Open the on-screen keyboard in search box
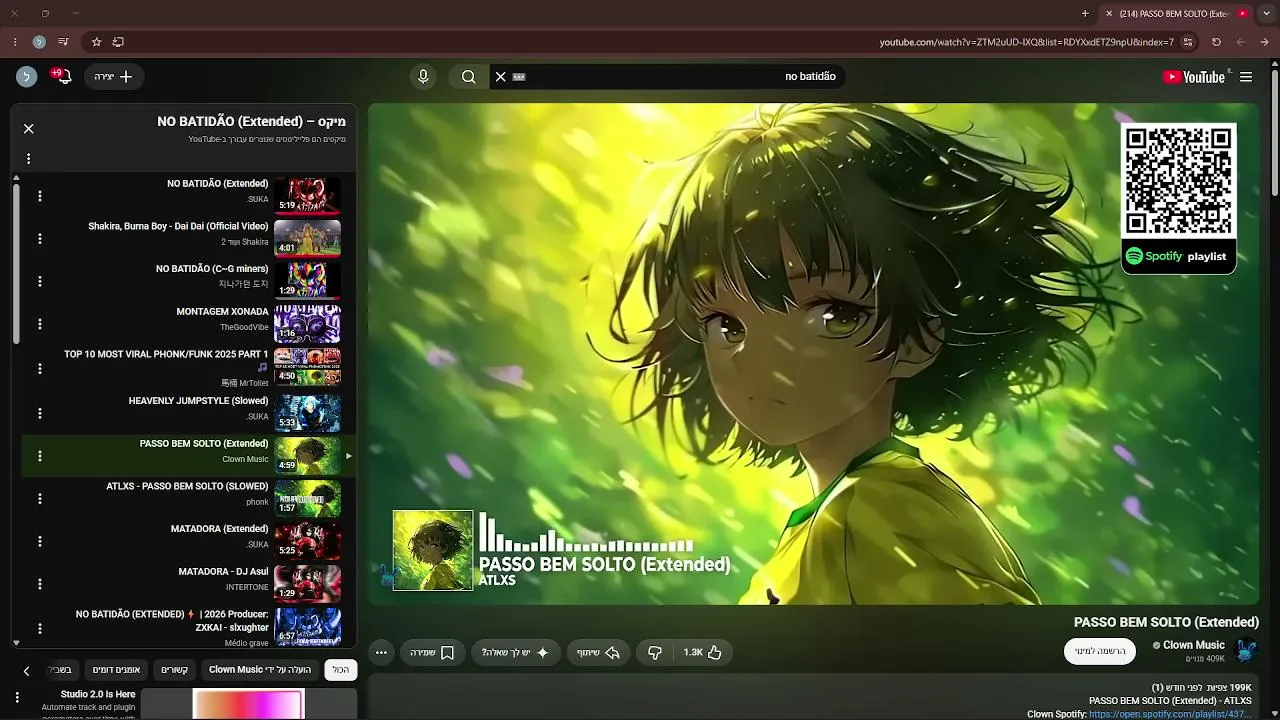The image size is (1280, 720). 519,77
